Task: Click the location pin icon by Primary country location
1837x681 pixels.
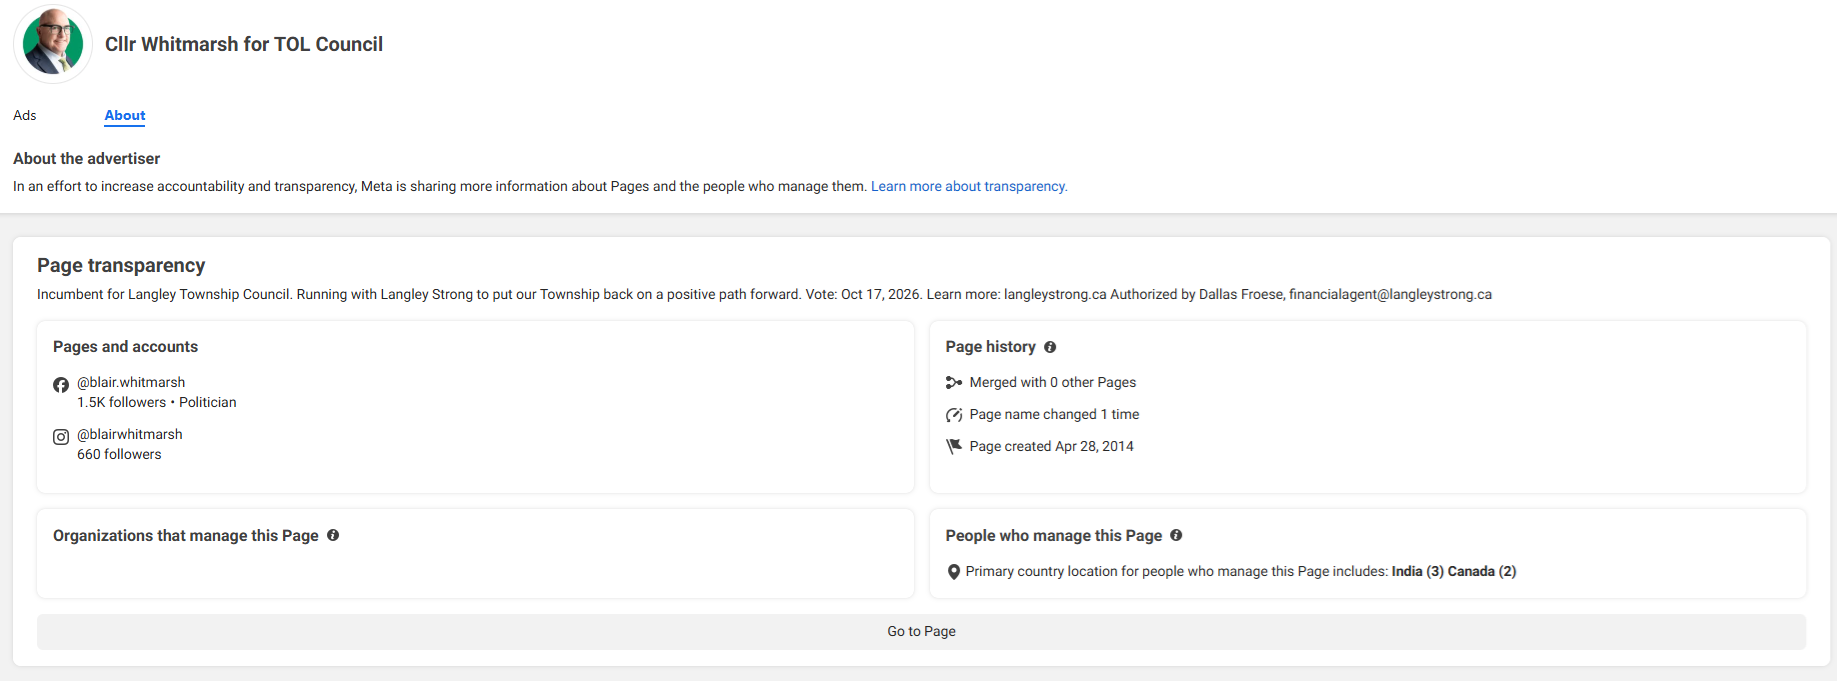Action: (954, 572)
